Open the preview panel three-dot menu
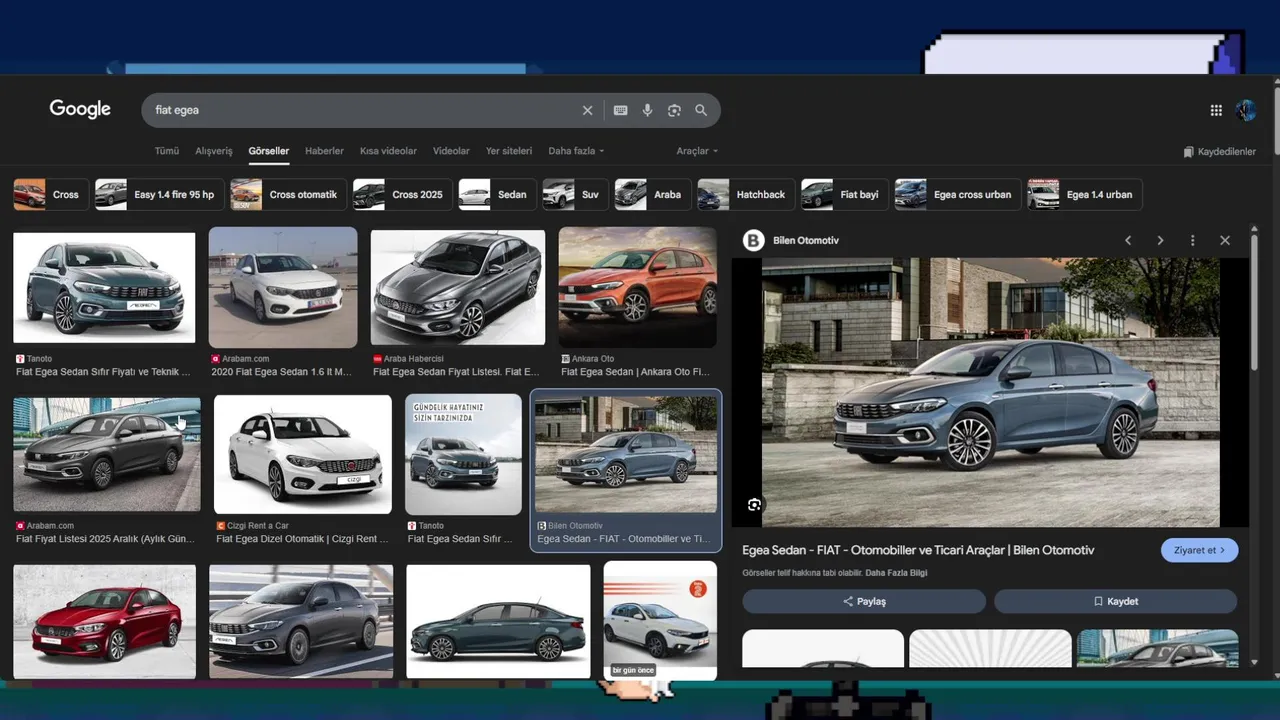Screen dimensions: 1280x720 pos(1192,240)
